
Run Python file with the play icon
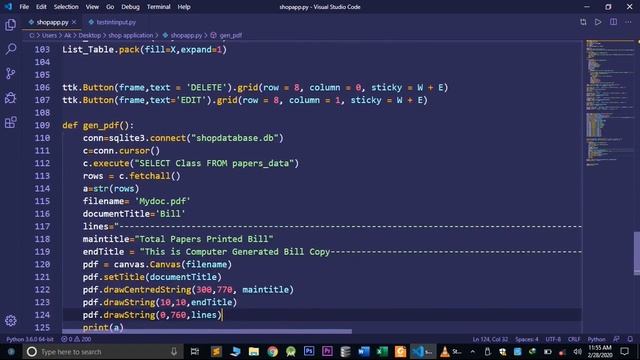point(598,22)
